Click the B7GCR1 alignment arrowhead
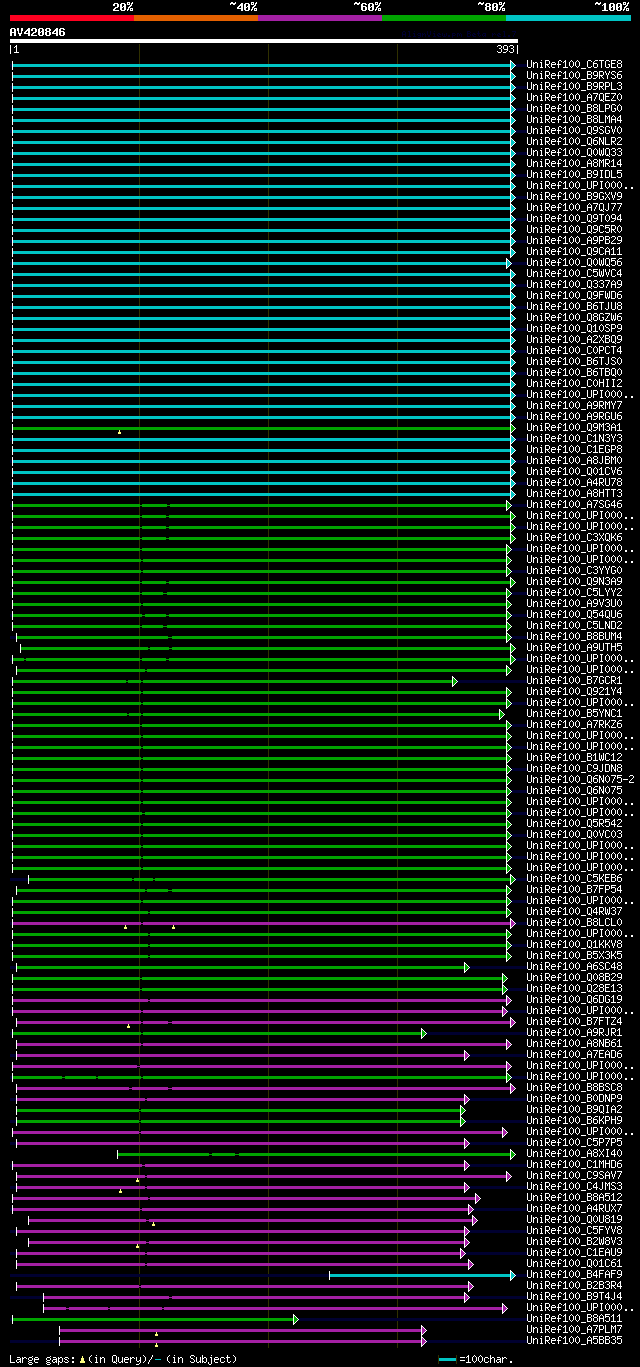The width and height of the screenshot is (640, 1367). click(x=455, y=681)
